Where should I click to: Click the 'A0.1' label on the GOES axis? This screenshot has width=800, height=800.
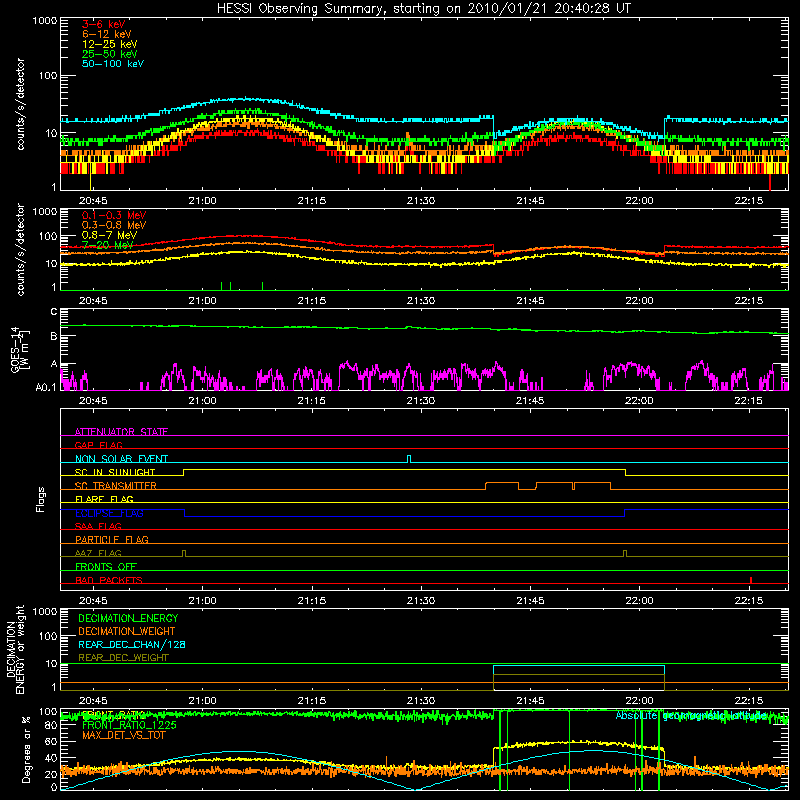[46, 387]
